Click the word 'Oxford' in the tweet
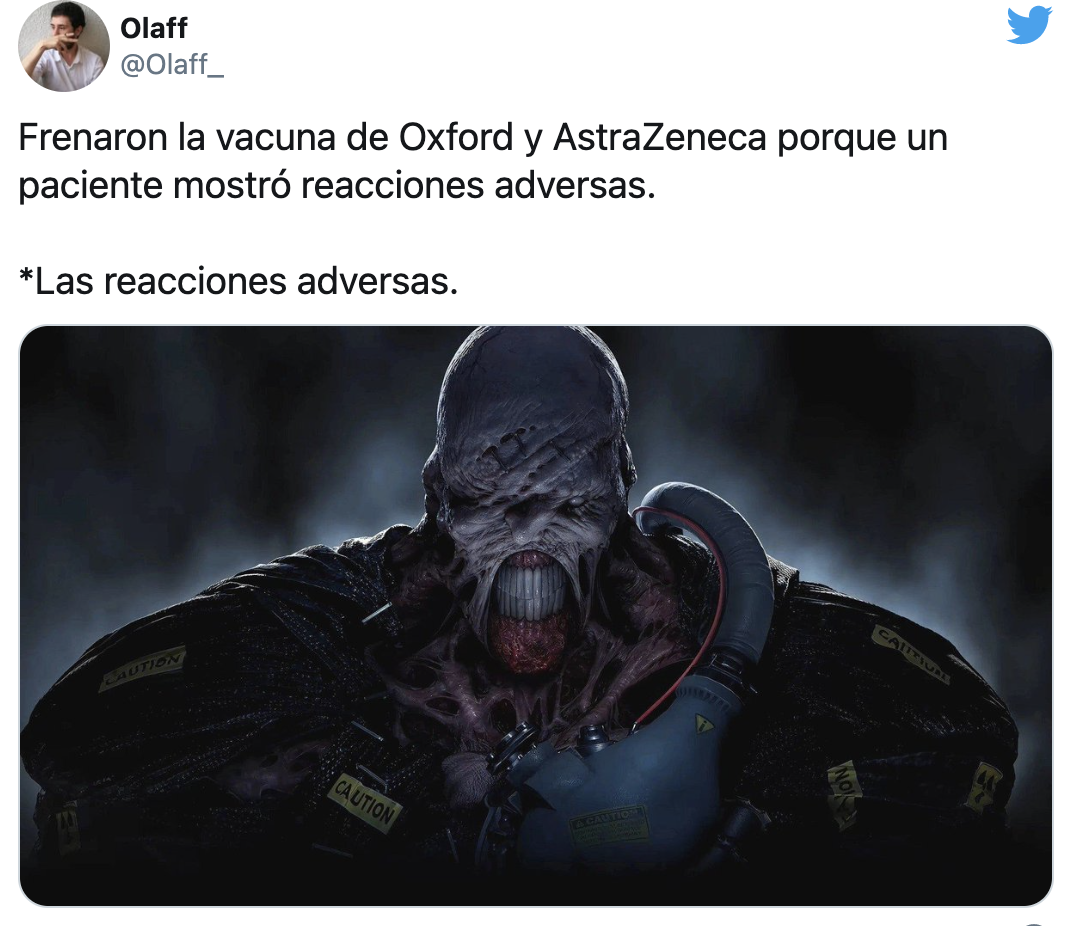The image size is (1068, 926). tap(456, 138)
